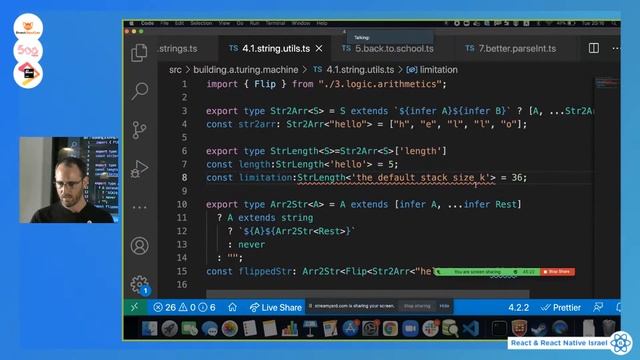This screenshot has height=360, width=640.
Task: Click Hide in screen-share bar
Action: pyautogui.click(x=444, y=306)
